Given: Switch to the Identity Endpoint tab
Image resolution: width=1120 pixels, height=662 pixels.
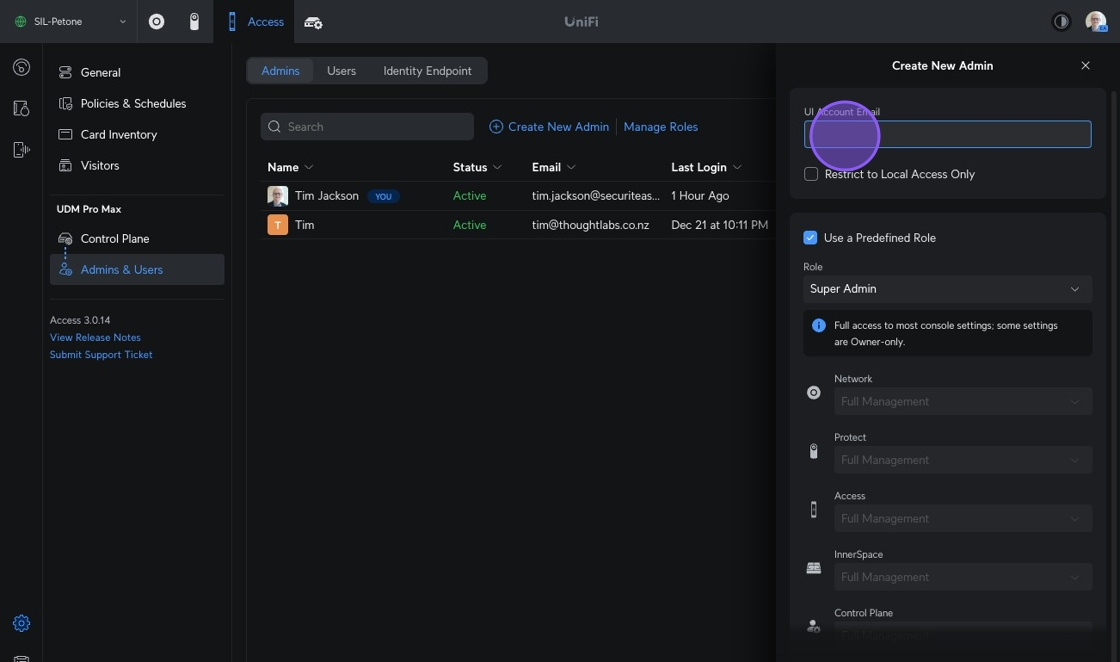Looking at the screenshot, I should tap(427, 71).
